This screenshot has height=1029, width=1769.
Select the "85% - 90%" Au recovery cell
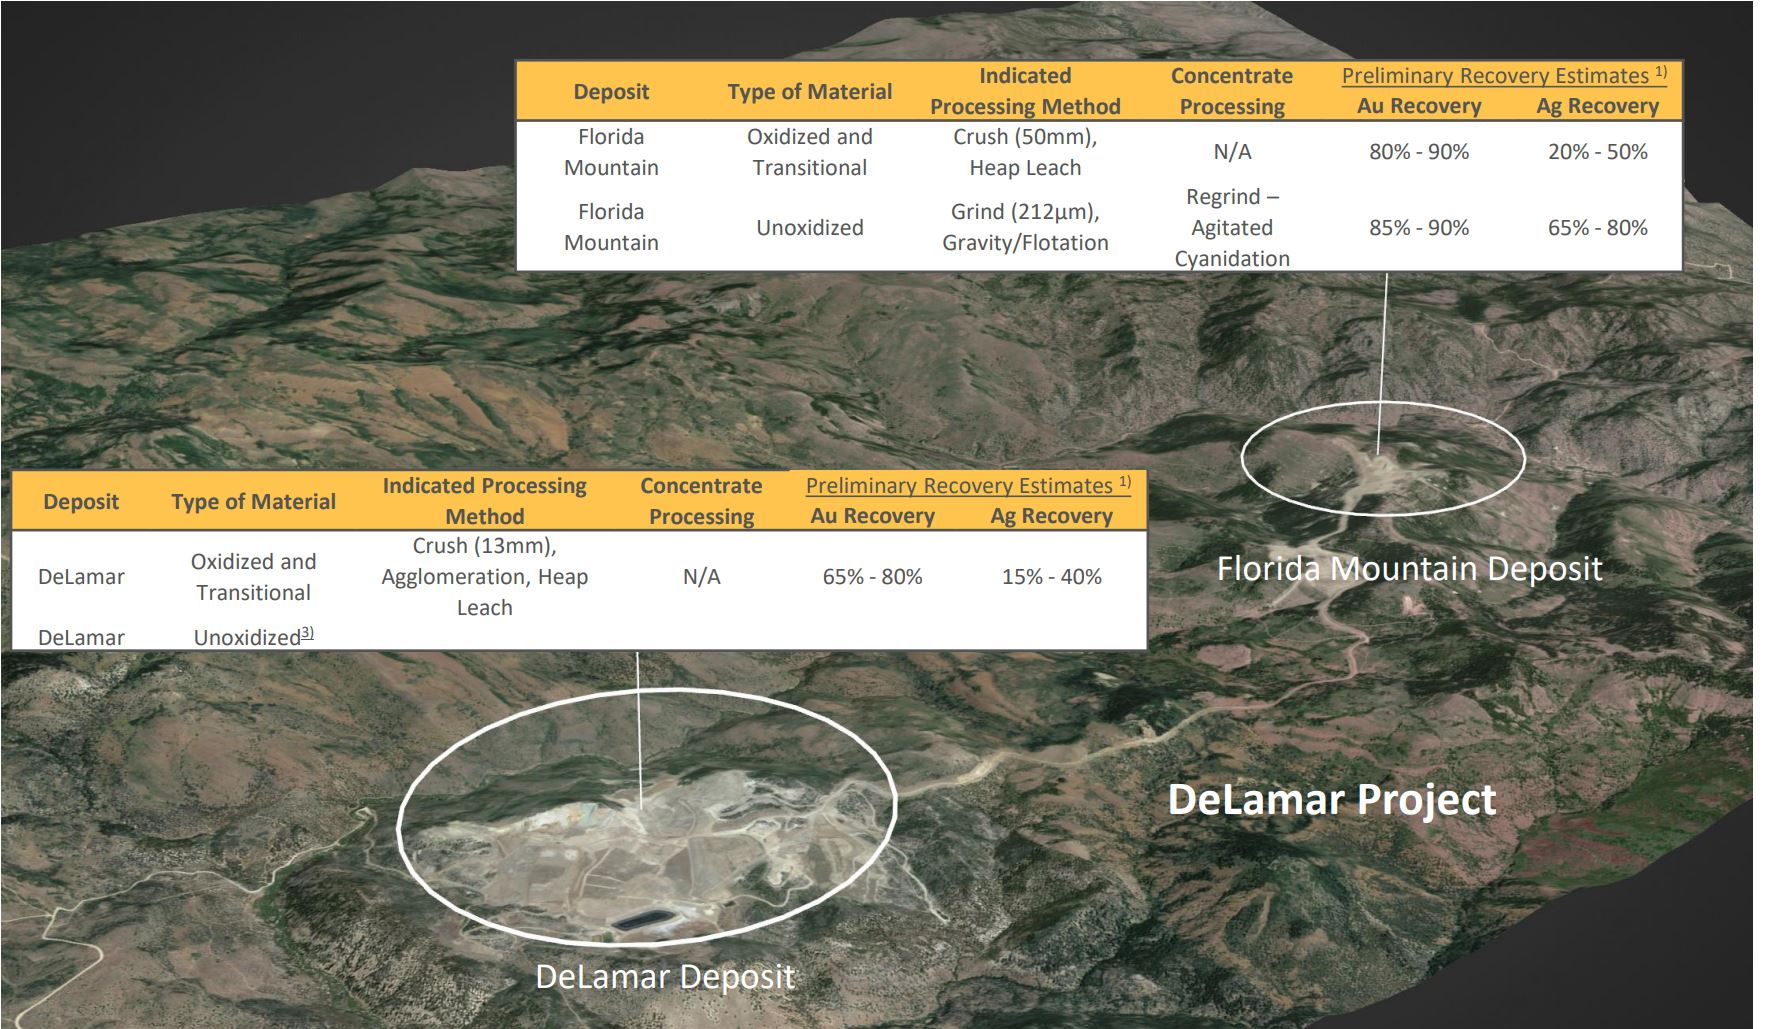pyautogui.click(x=1418, y=228)
